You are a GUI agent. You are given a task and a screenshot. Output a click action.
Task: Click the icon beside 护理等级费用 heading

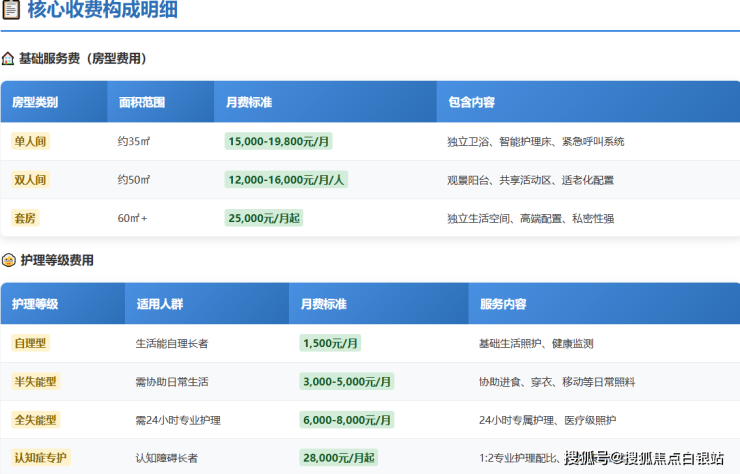pos(8,261)
